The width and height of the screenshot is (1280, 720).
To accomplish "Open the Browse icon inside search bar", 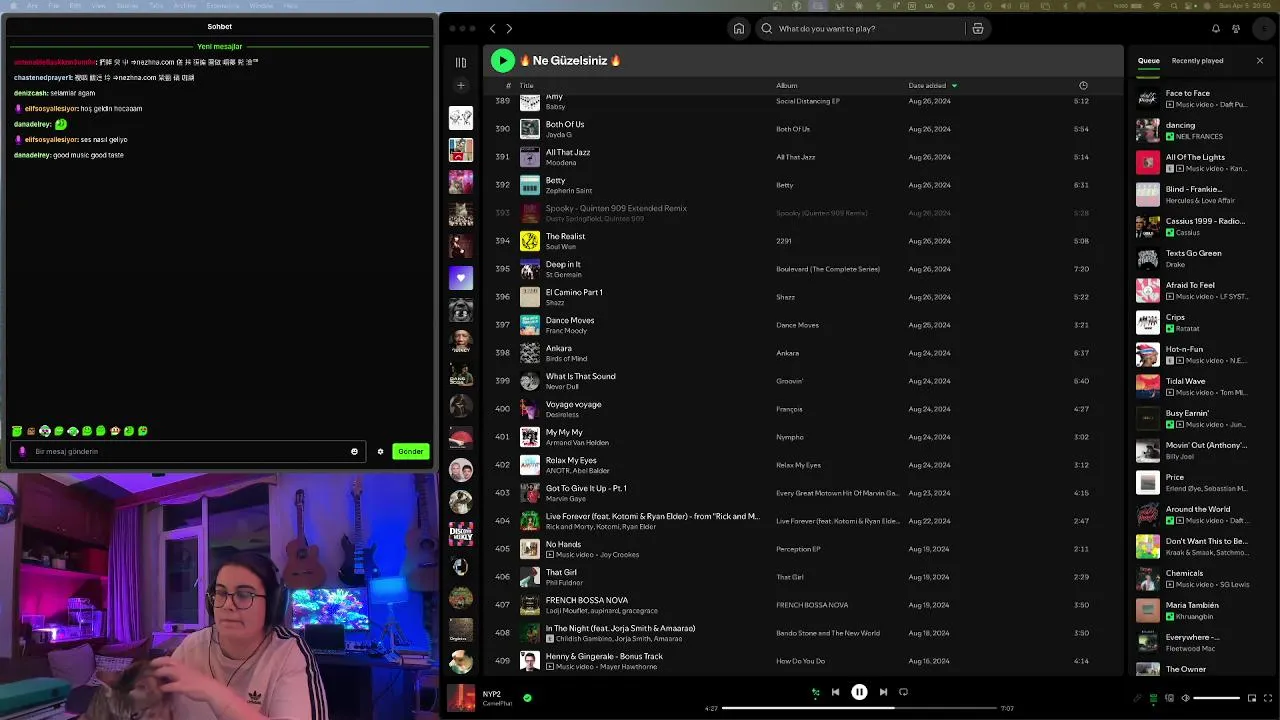I will pyautogui.click(x=978, y=28).
